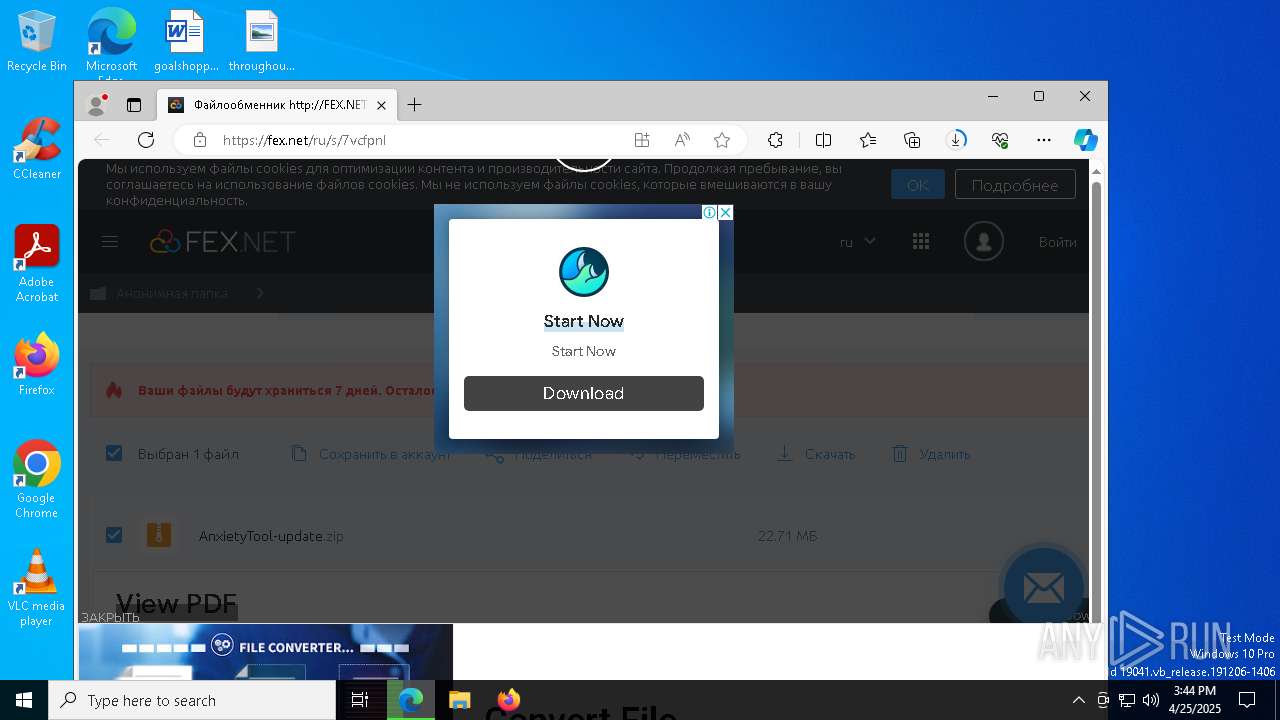Click 22.71 МБ file size text
This screenshot has width=1280, height=720.
pyautogui.click(x=788, y=536)
